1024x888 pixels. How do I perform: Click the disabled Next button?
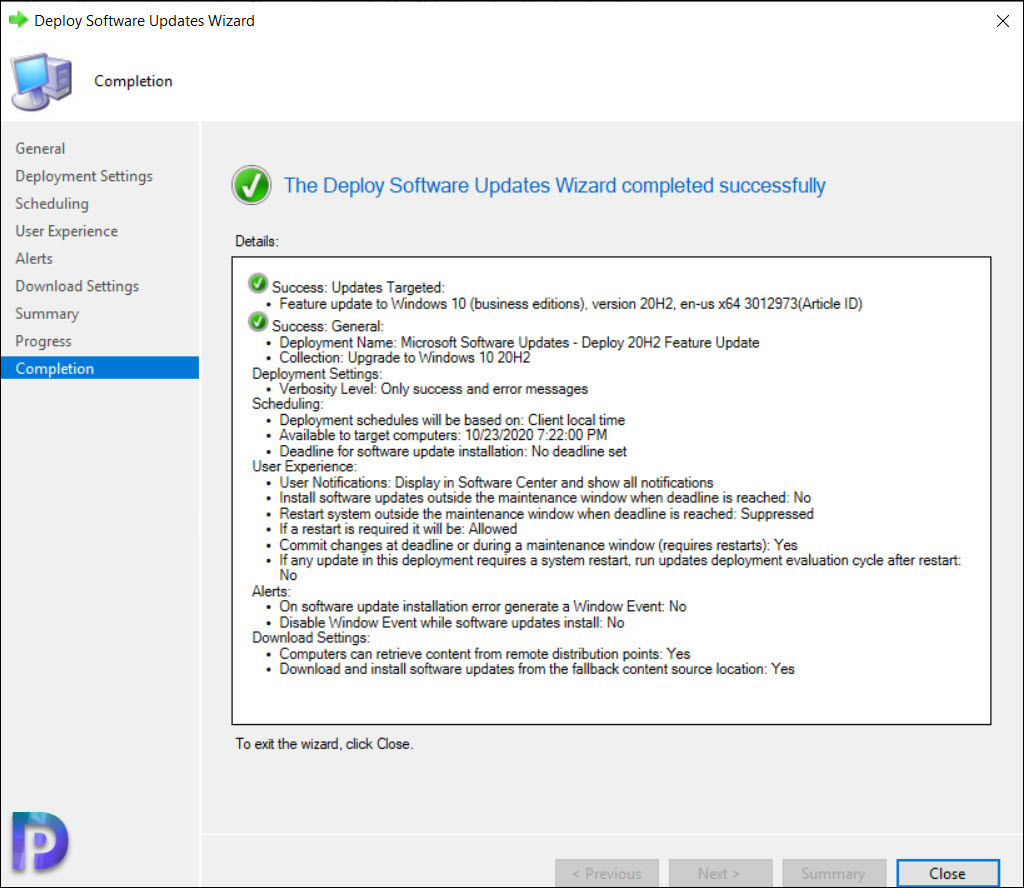(720, 873)
